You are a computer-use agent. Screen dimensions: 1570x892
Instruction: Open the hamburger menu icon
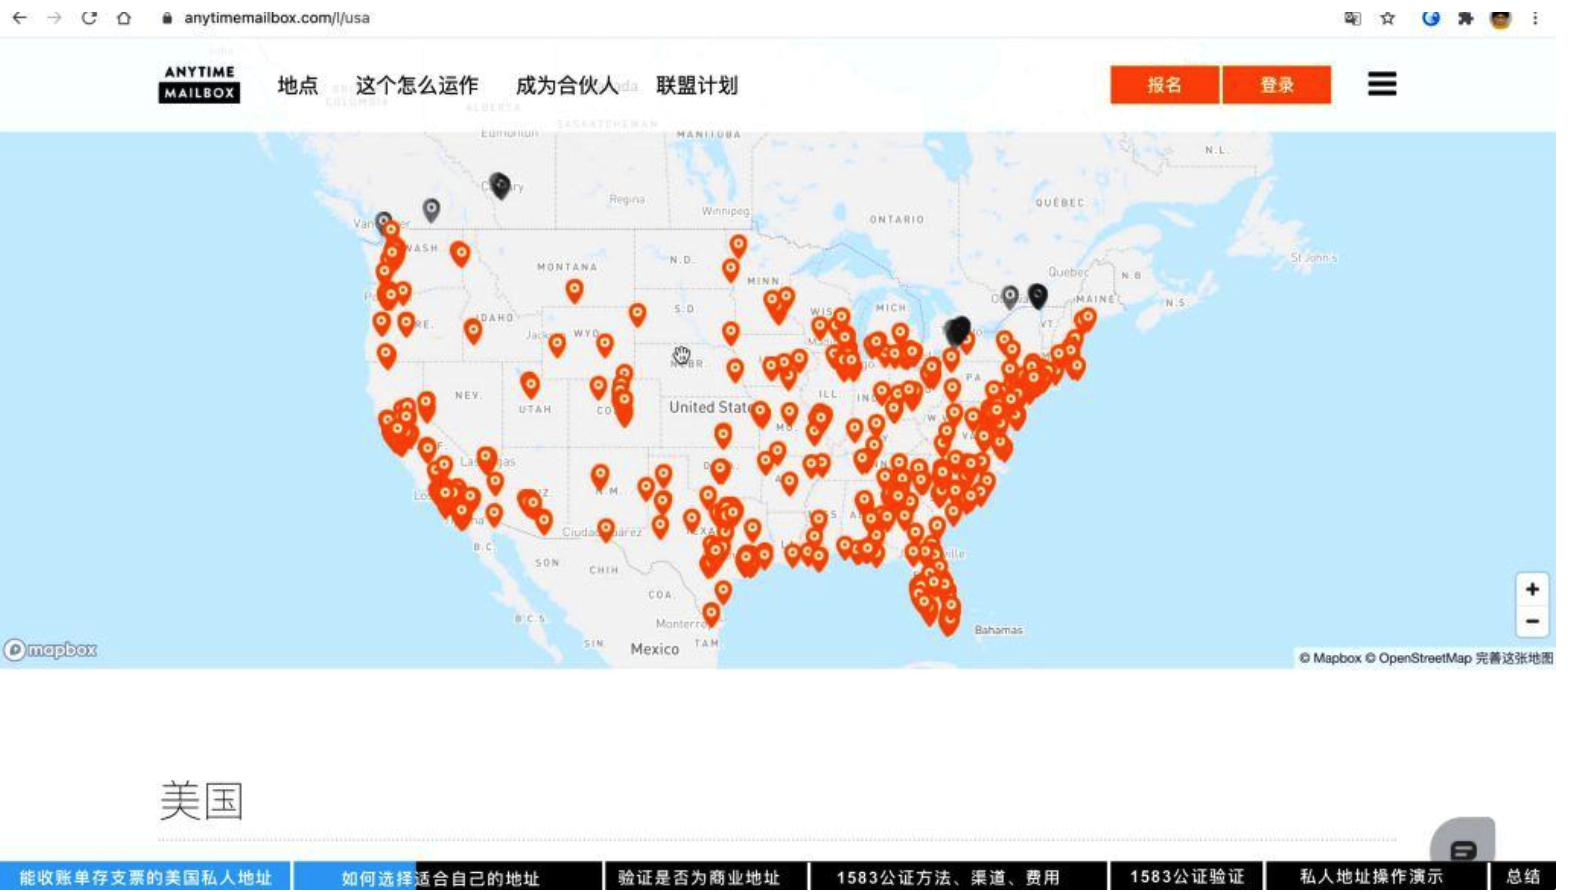coord(1381,84)
